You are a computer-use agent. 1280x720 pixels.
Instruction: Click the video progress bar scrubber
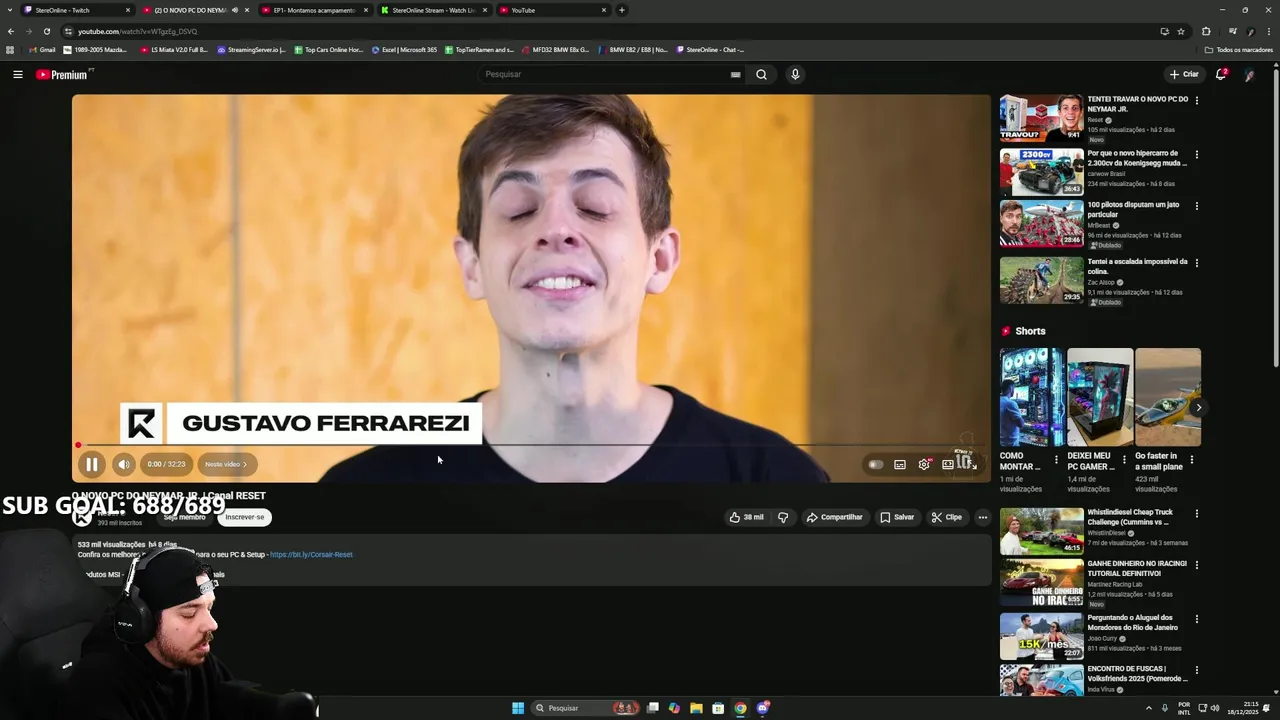click(78, 445)
